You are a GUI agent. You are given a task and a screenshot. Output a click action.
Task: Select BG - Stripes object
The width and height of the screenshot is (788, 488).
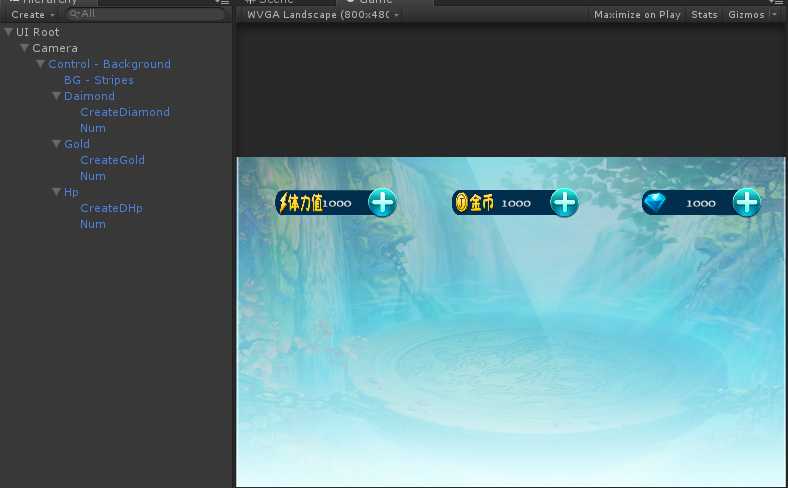point(98,80)
